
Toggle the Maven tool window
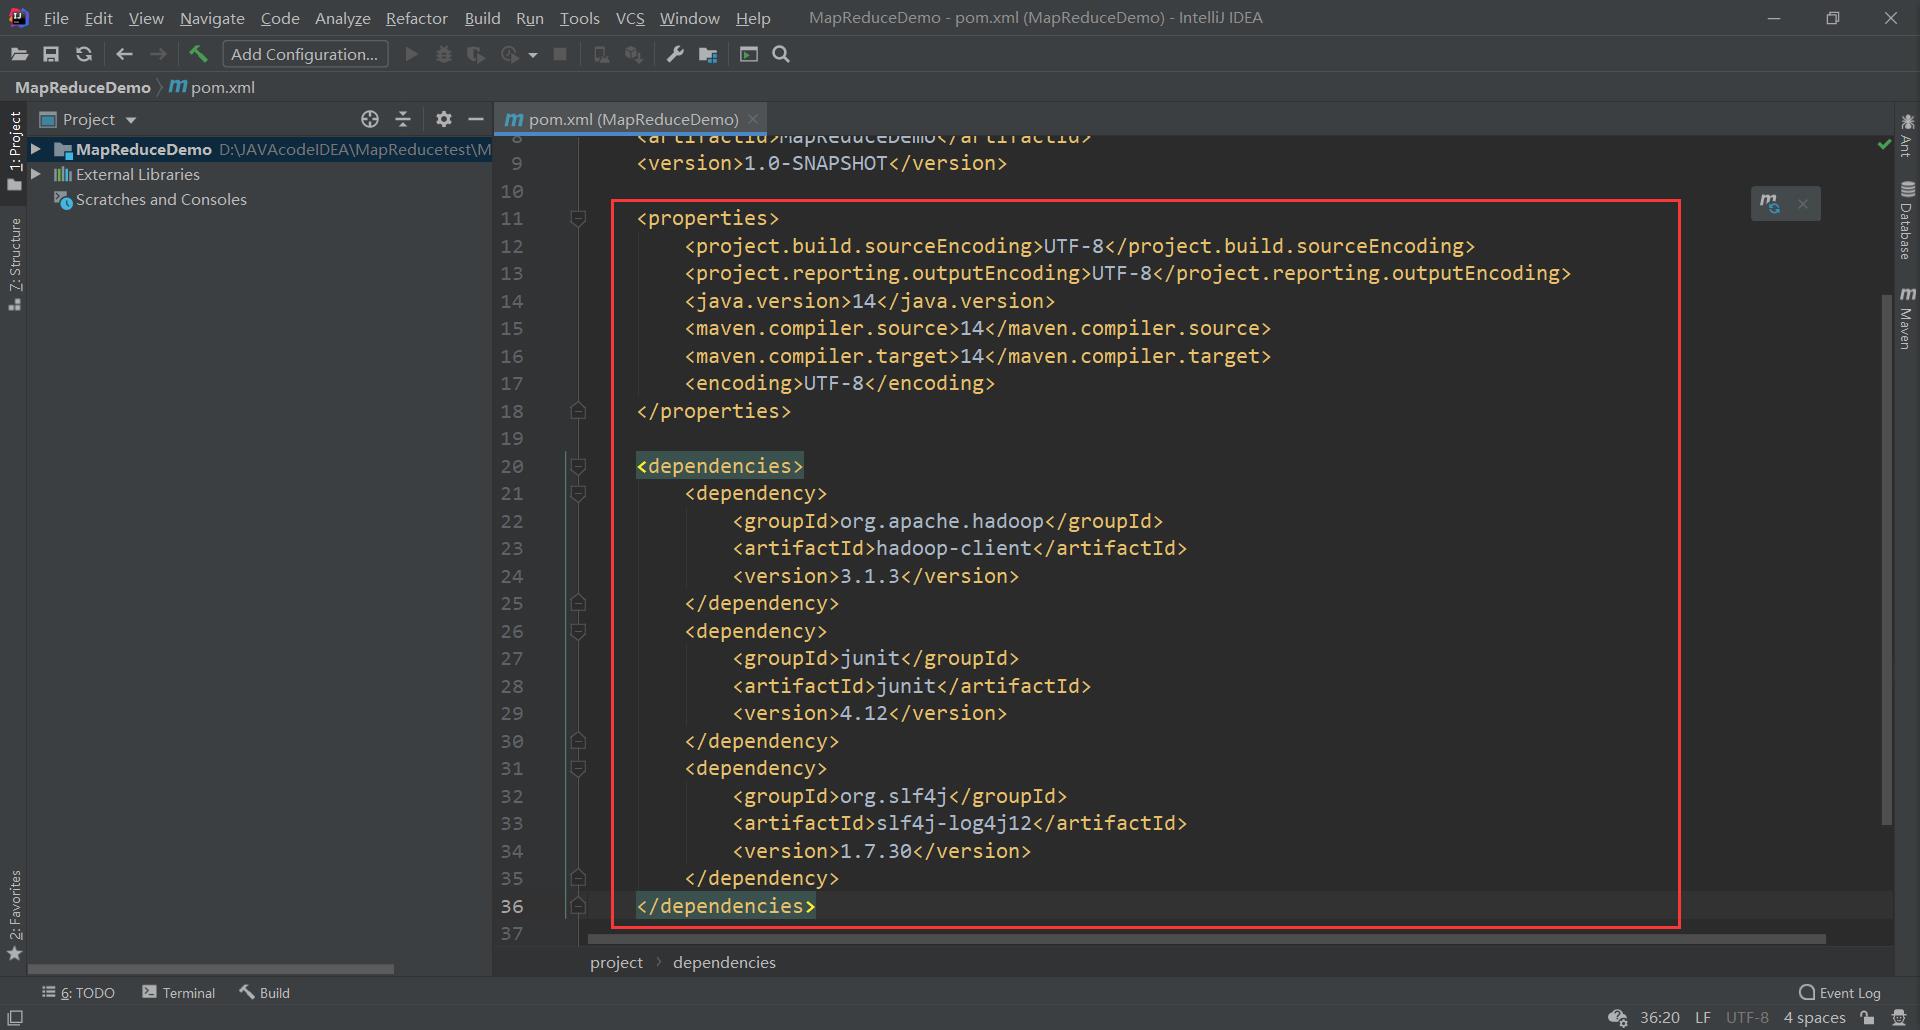pos(1907,318)
